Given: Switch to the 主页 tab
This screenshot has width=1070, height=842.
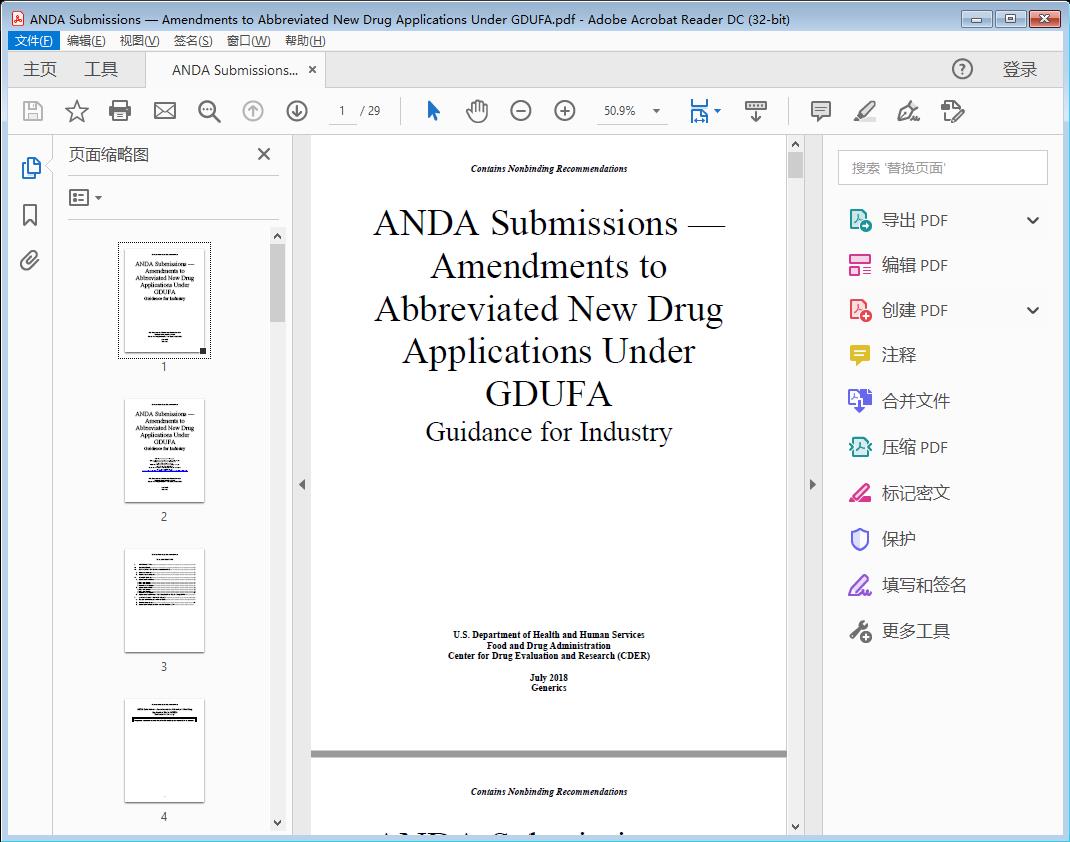Looking at the screenshot, I should tap(40, 69).
